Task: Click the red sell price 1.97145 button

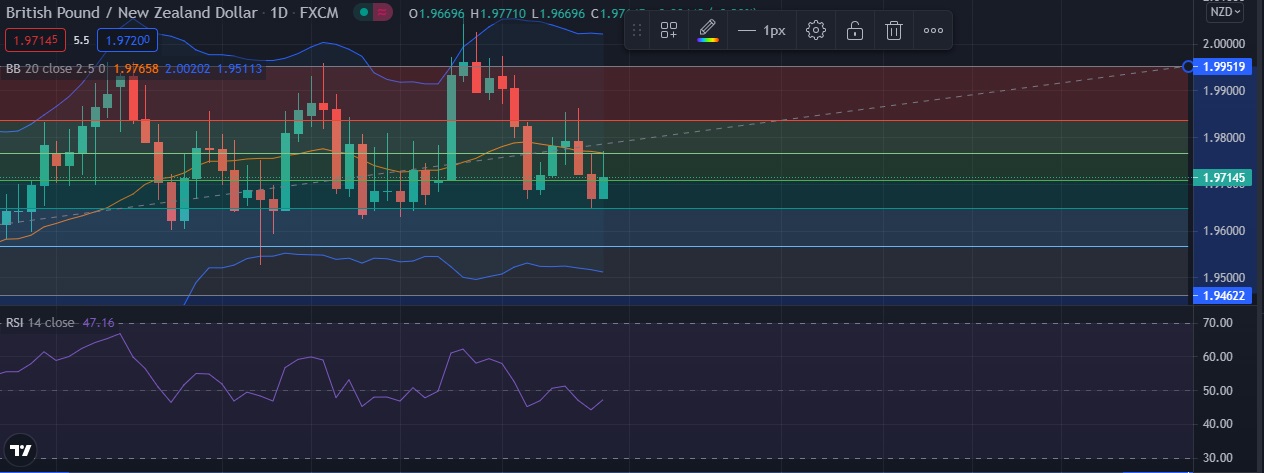Action: [36, 40]
